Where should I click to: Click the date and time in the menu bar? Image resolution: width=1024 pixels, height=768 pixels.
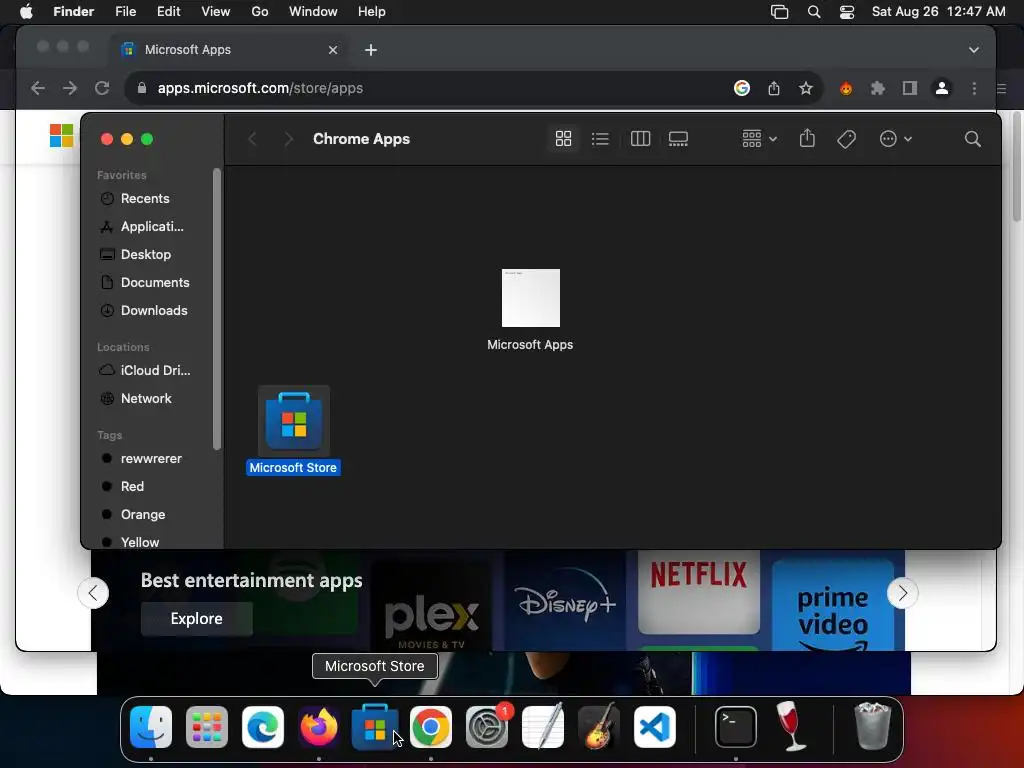click(938, 12)
